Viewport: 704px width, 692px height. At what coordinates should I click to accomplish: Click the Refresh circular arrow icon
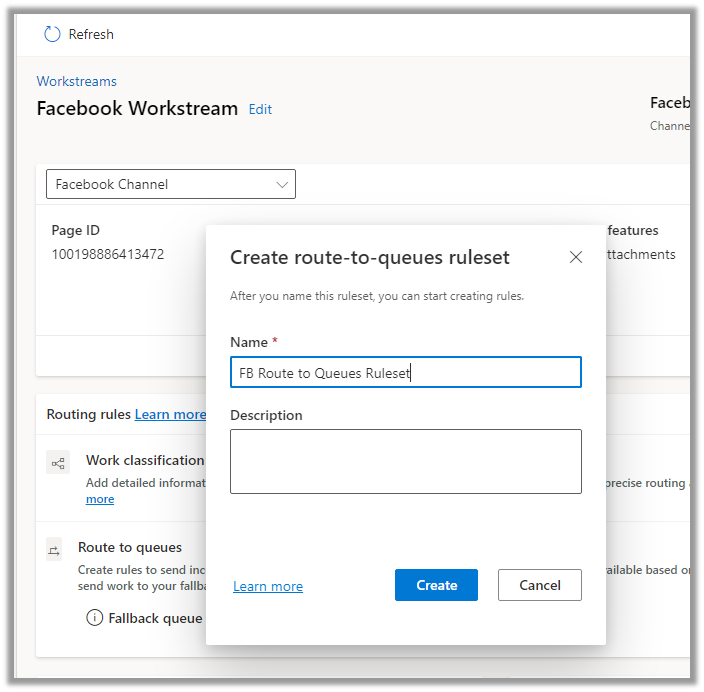tap(52, 34)
